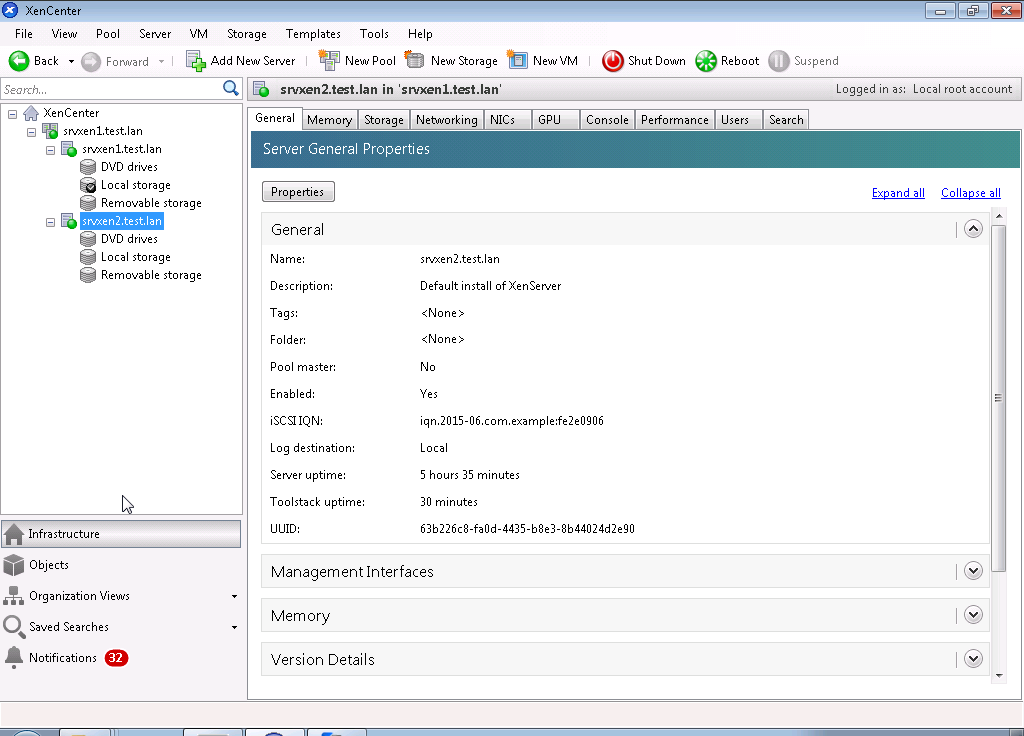Click the scrollbar up arrow
This screenshot has width=1024, height=736.
click(x=999, y=216)
